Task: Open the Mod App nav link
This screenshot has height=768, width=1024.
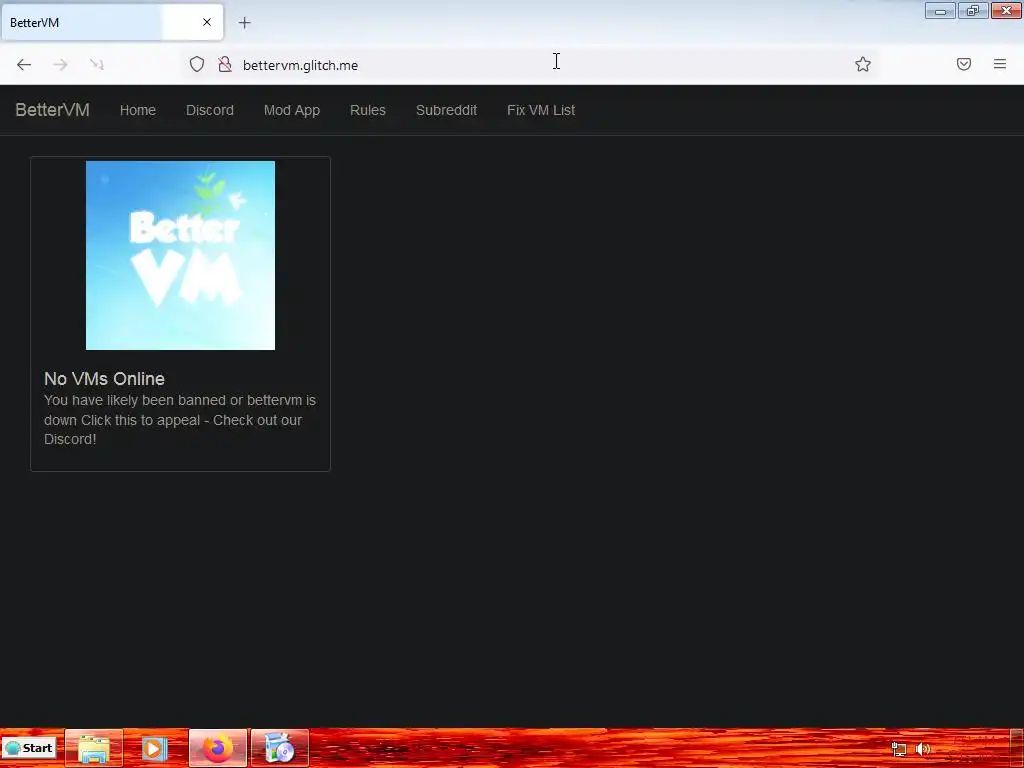Action: pos(292,110)
